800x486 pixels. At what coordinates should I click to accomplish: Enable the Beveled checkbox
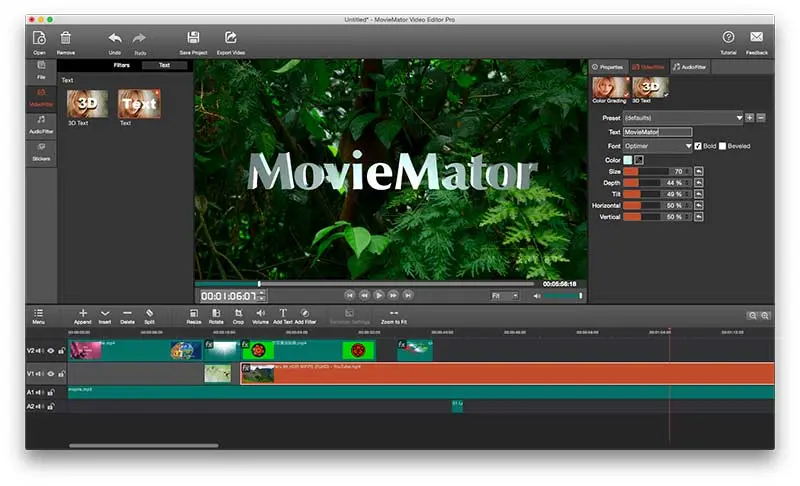click(722, 146)
